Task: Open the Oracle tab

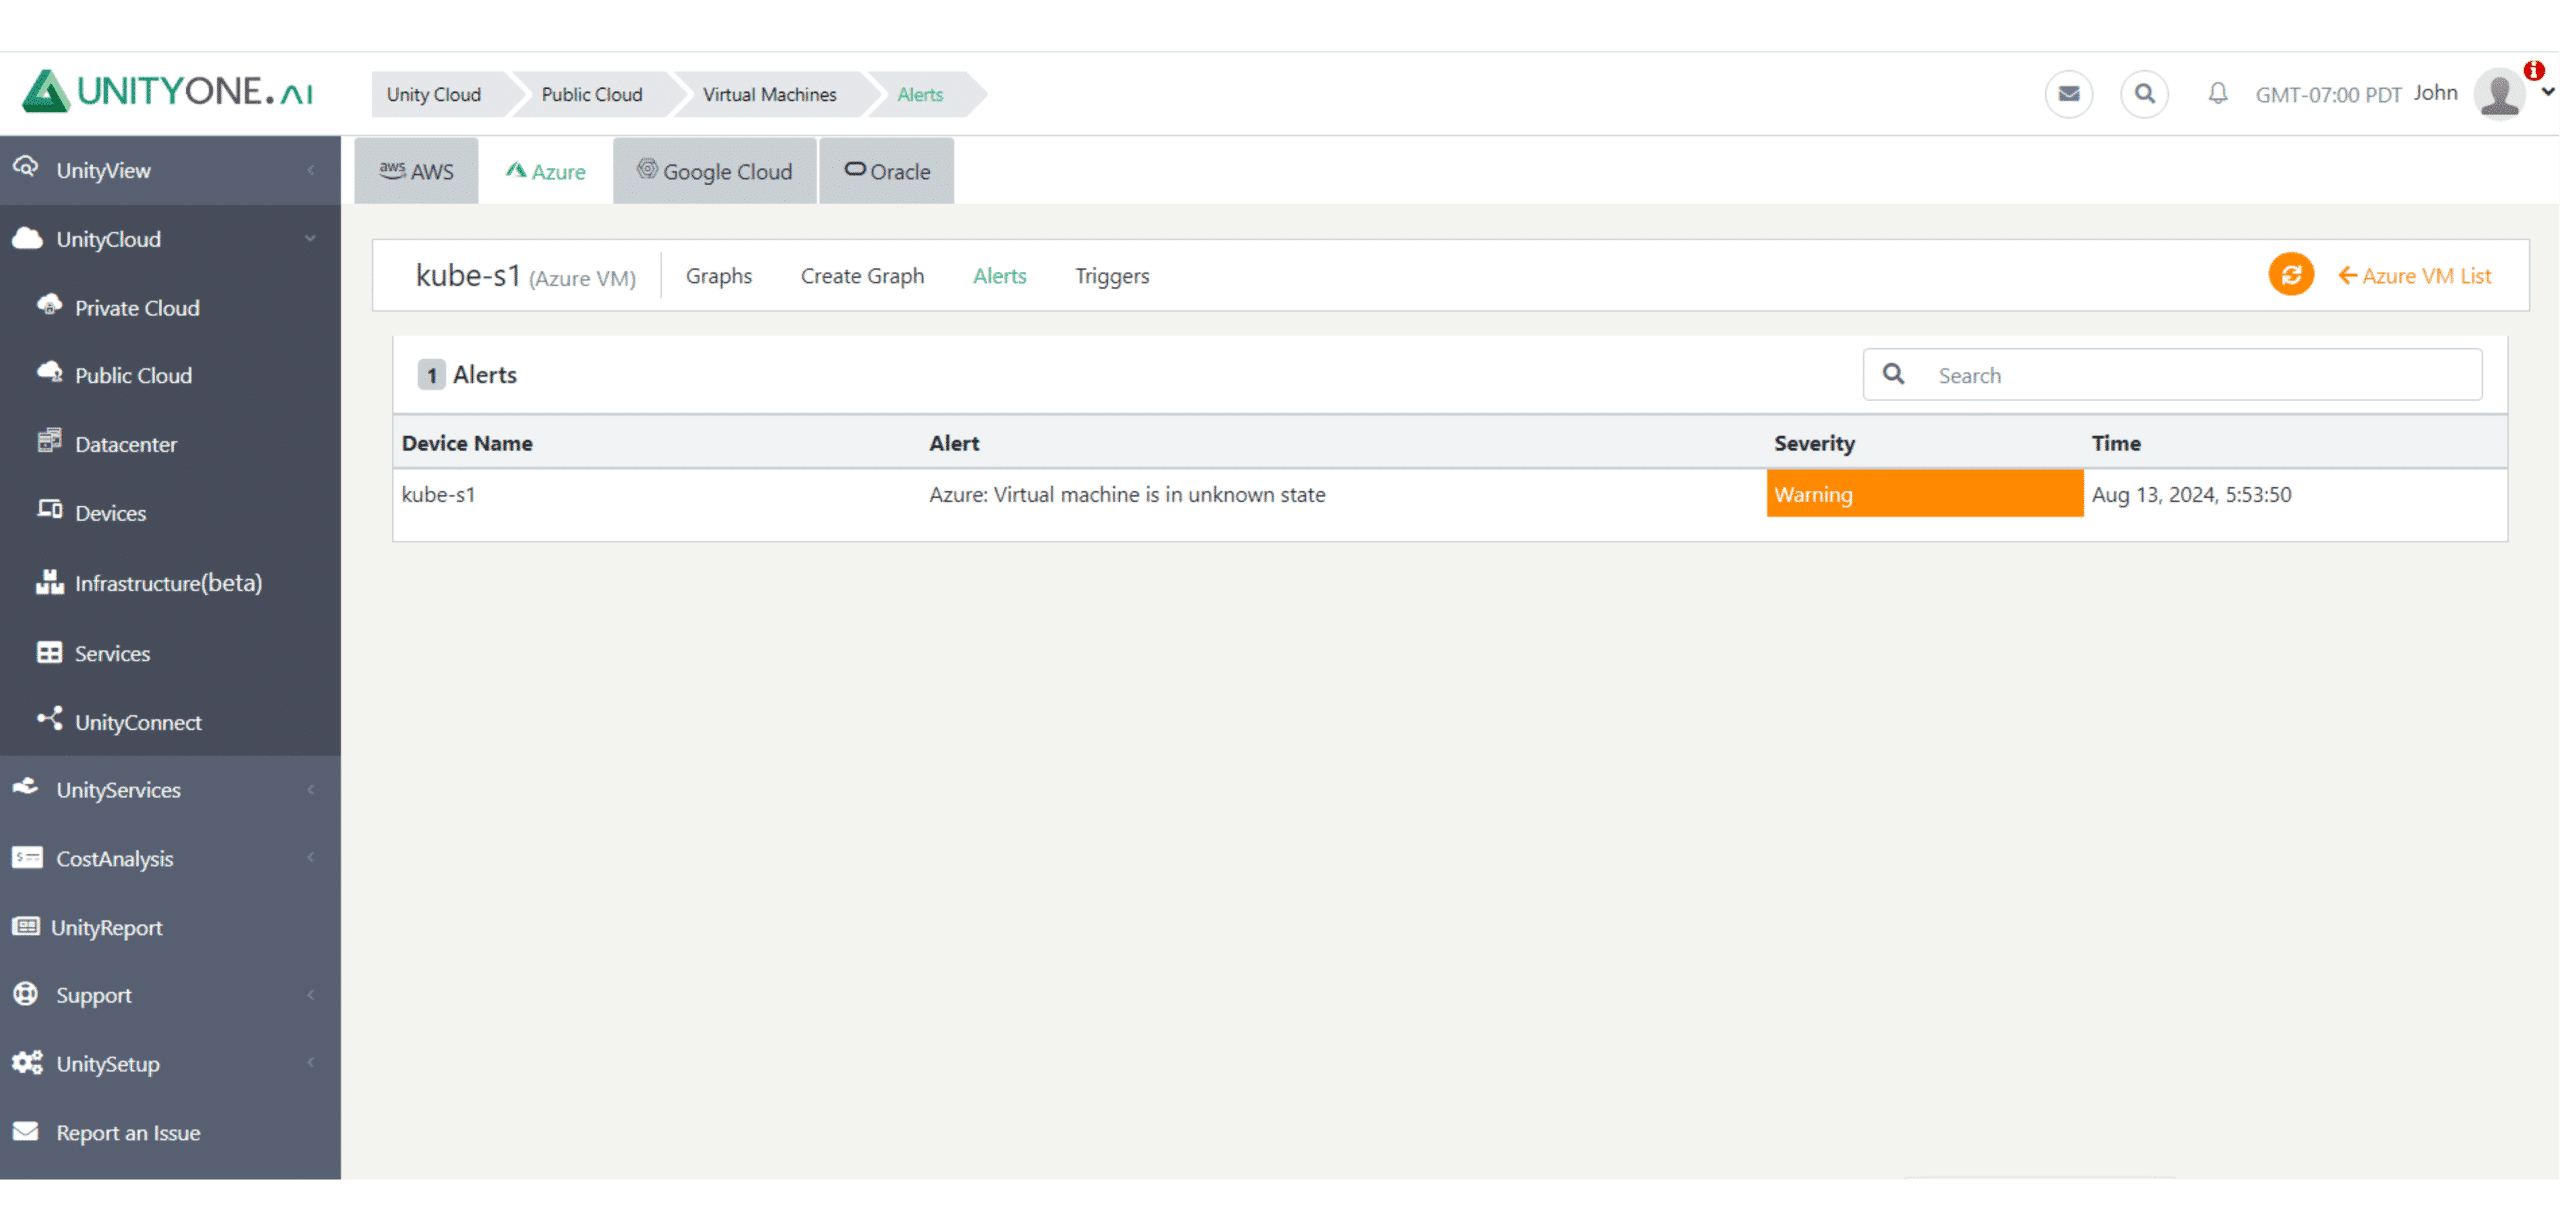Action: pos(887,171)
